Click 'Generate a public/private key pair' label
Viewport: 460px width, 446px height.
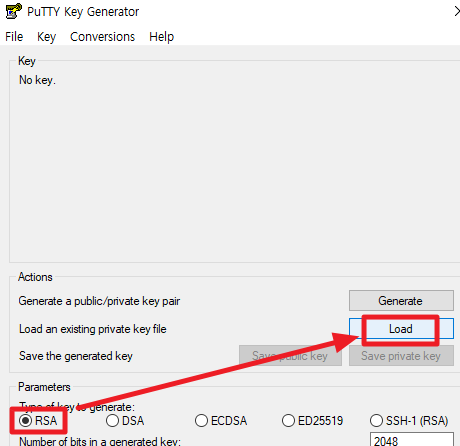pyautogui.click(x=99, y=301)
